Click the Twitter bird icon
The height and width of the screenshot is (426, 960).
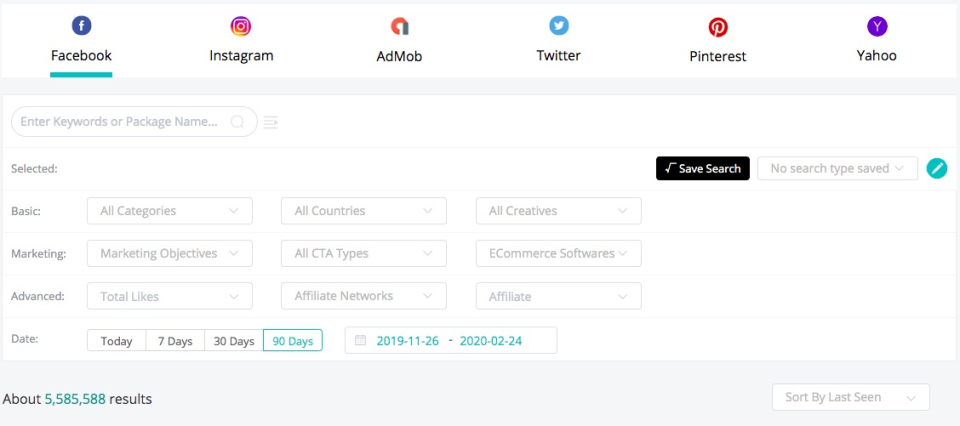point(558,26)
